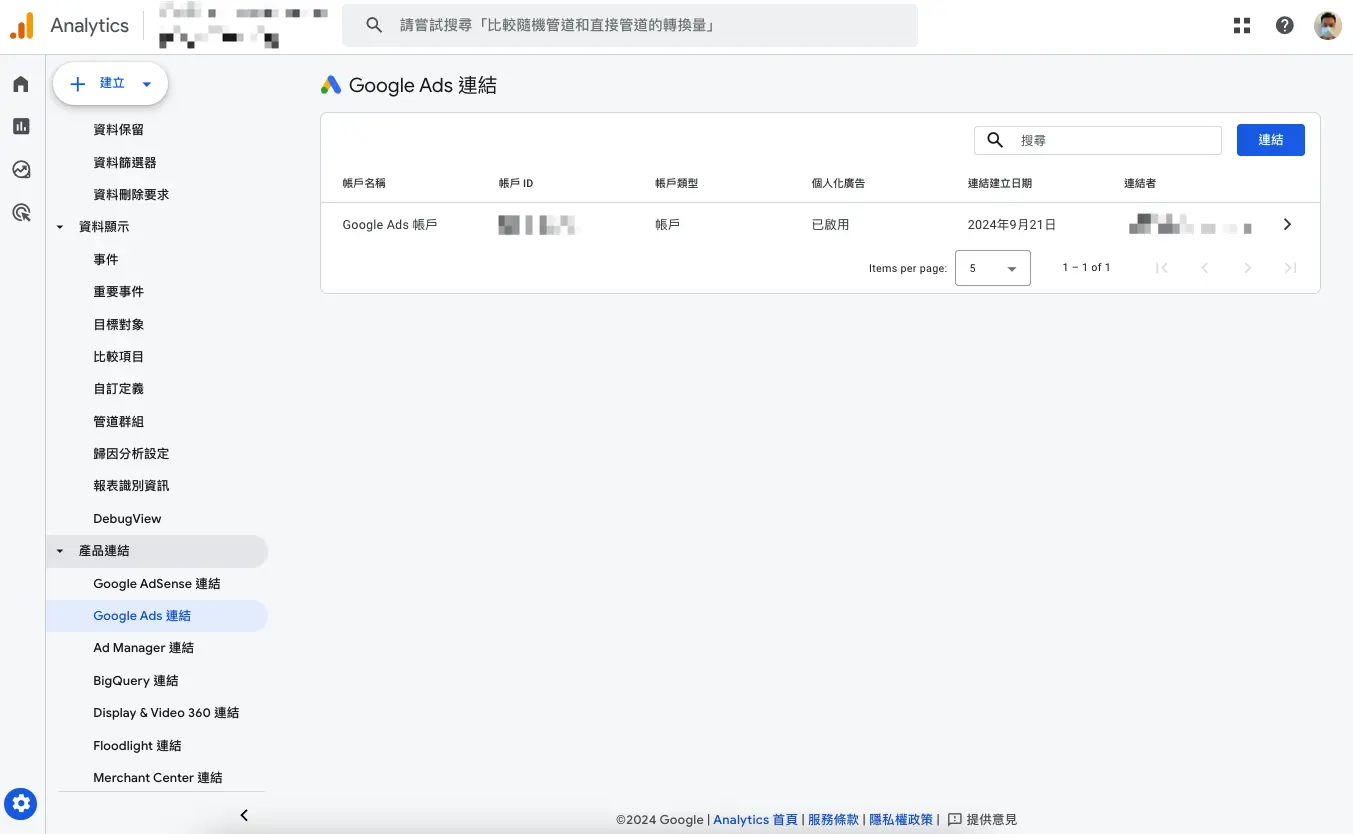The width and height of the screenshot is (1353, 834).
Task: Select 管道群組 in the sidebar
Action: tap(118, 422)
